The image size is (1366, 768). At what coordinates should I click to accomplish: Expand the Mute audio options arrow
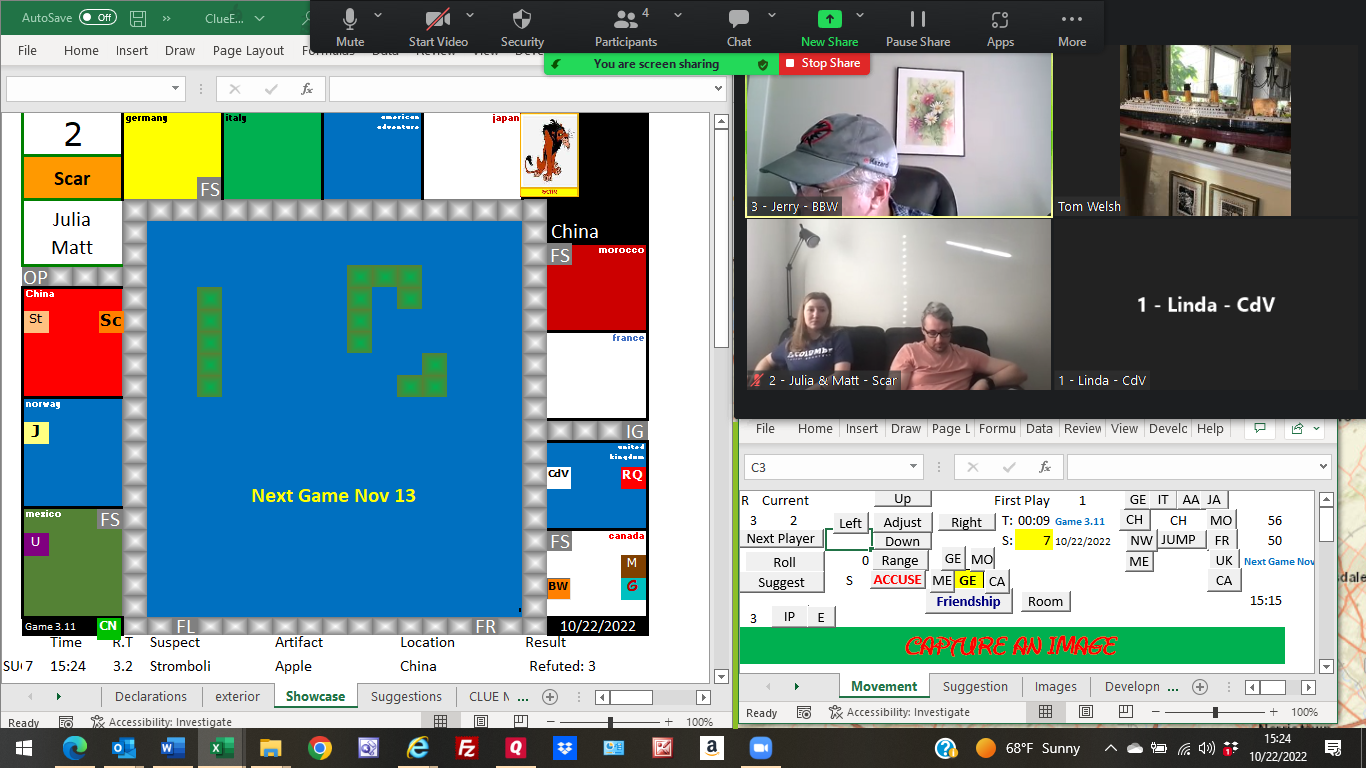tap(378, 15)
